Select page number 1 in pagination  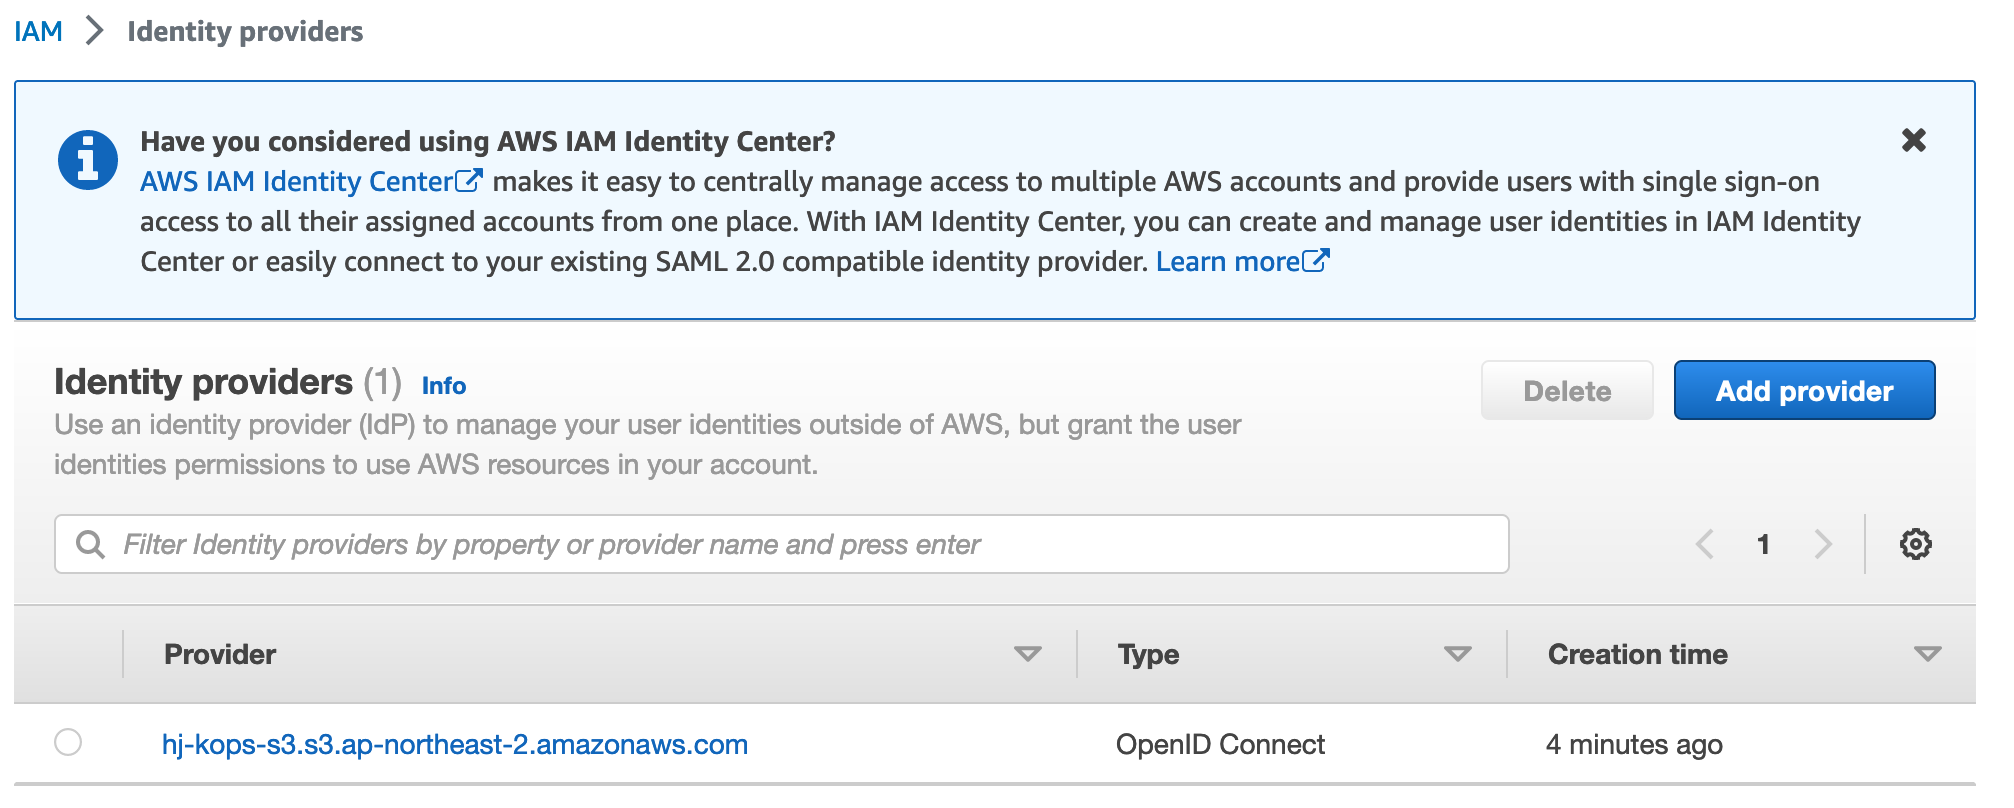1763,544
